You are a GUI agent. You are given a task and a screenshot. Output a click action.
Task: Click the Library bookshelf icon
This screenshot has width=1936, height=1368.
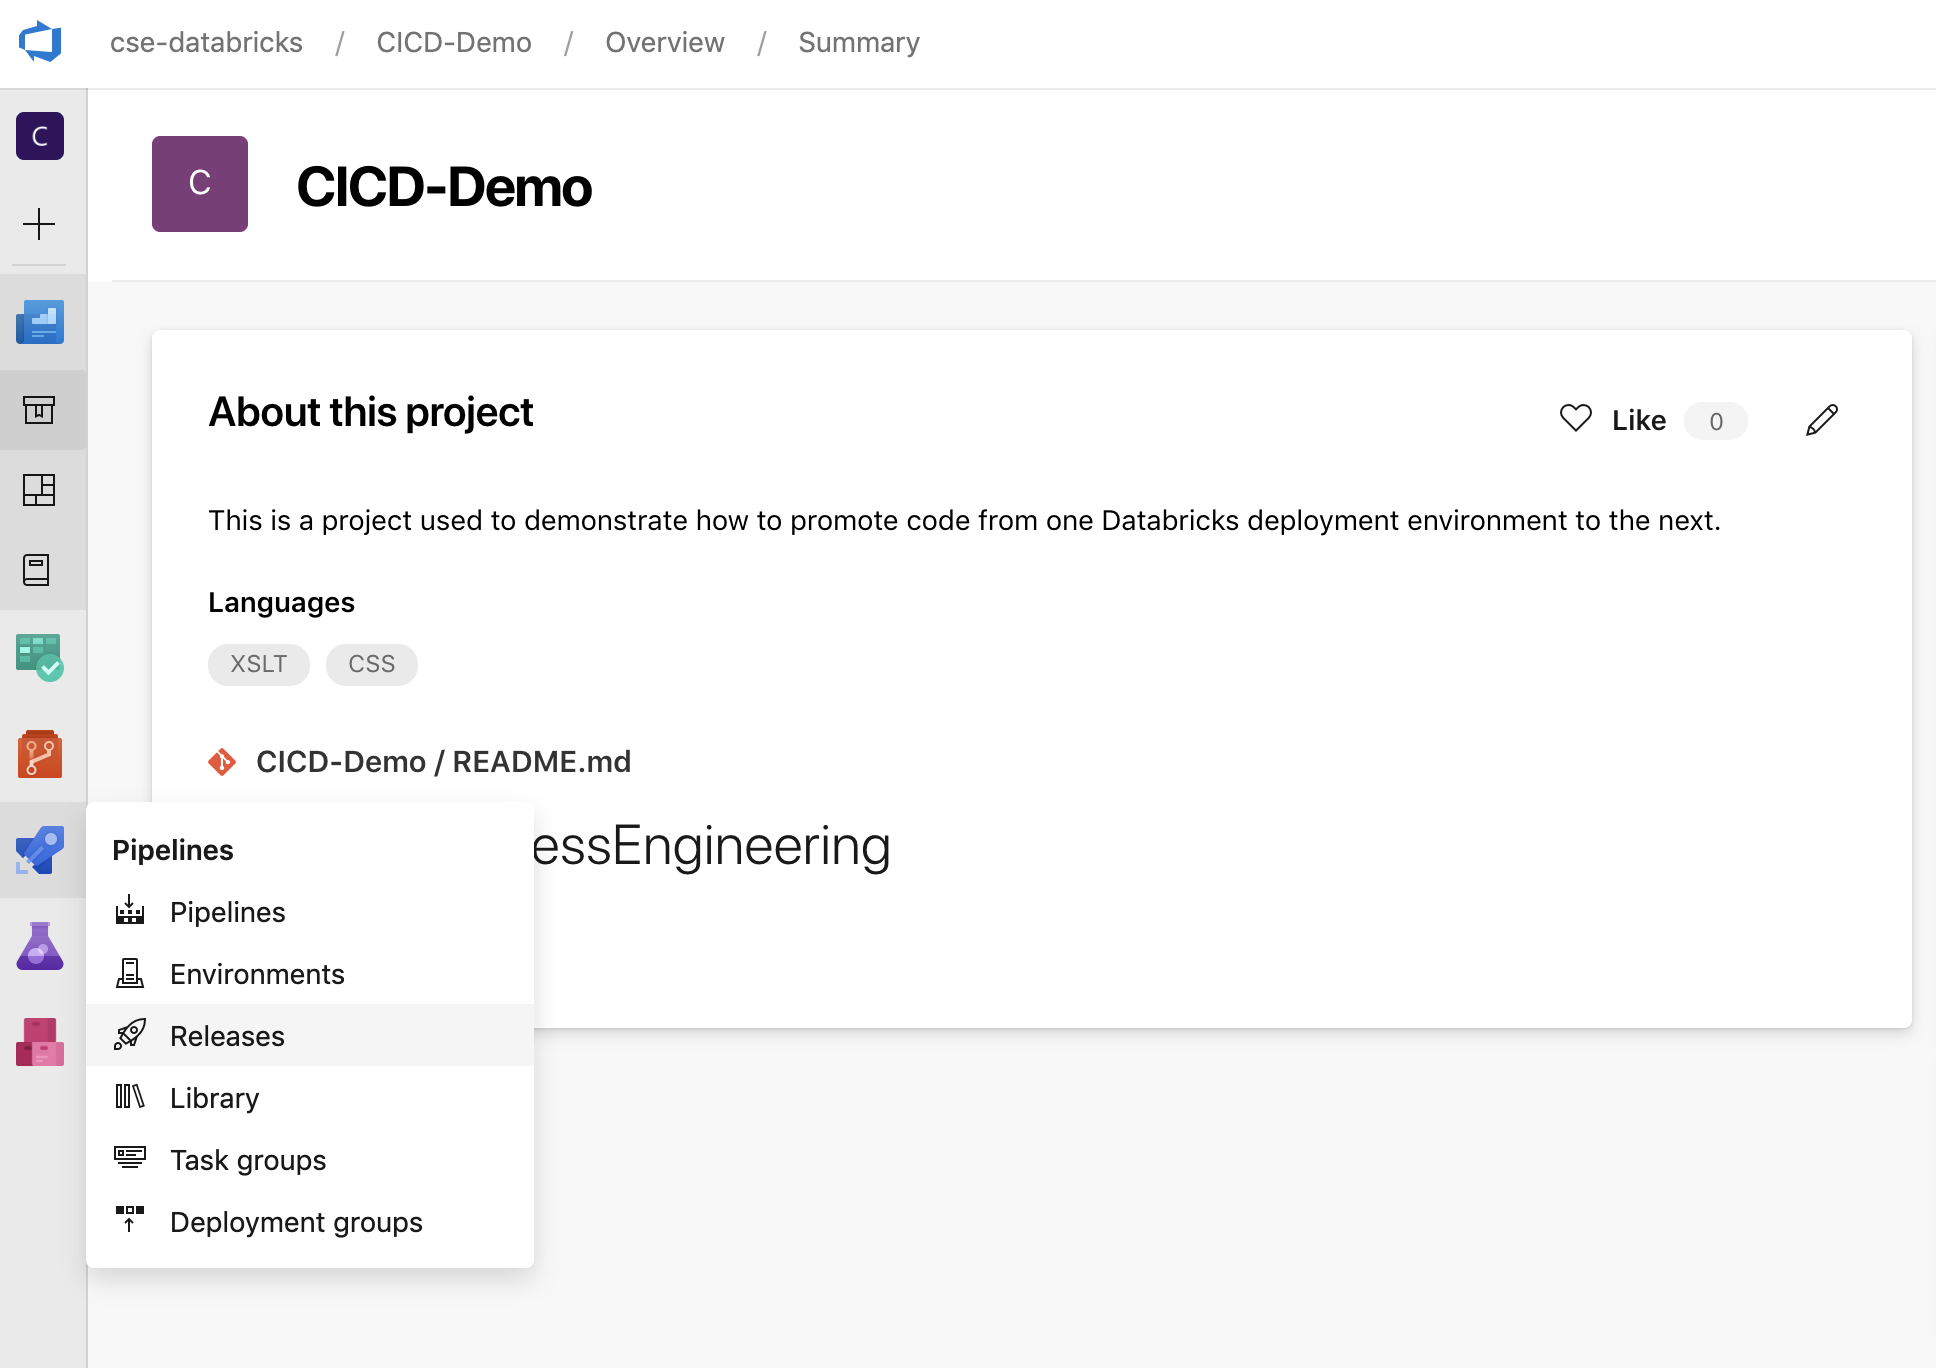[x=130, y=1097]
